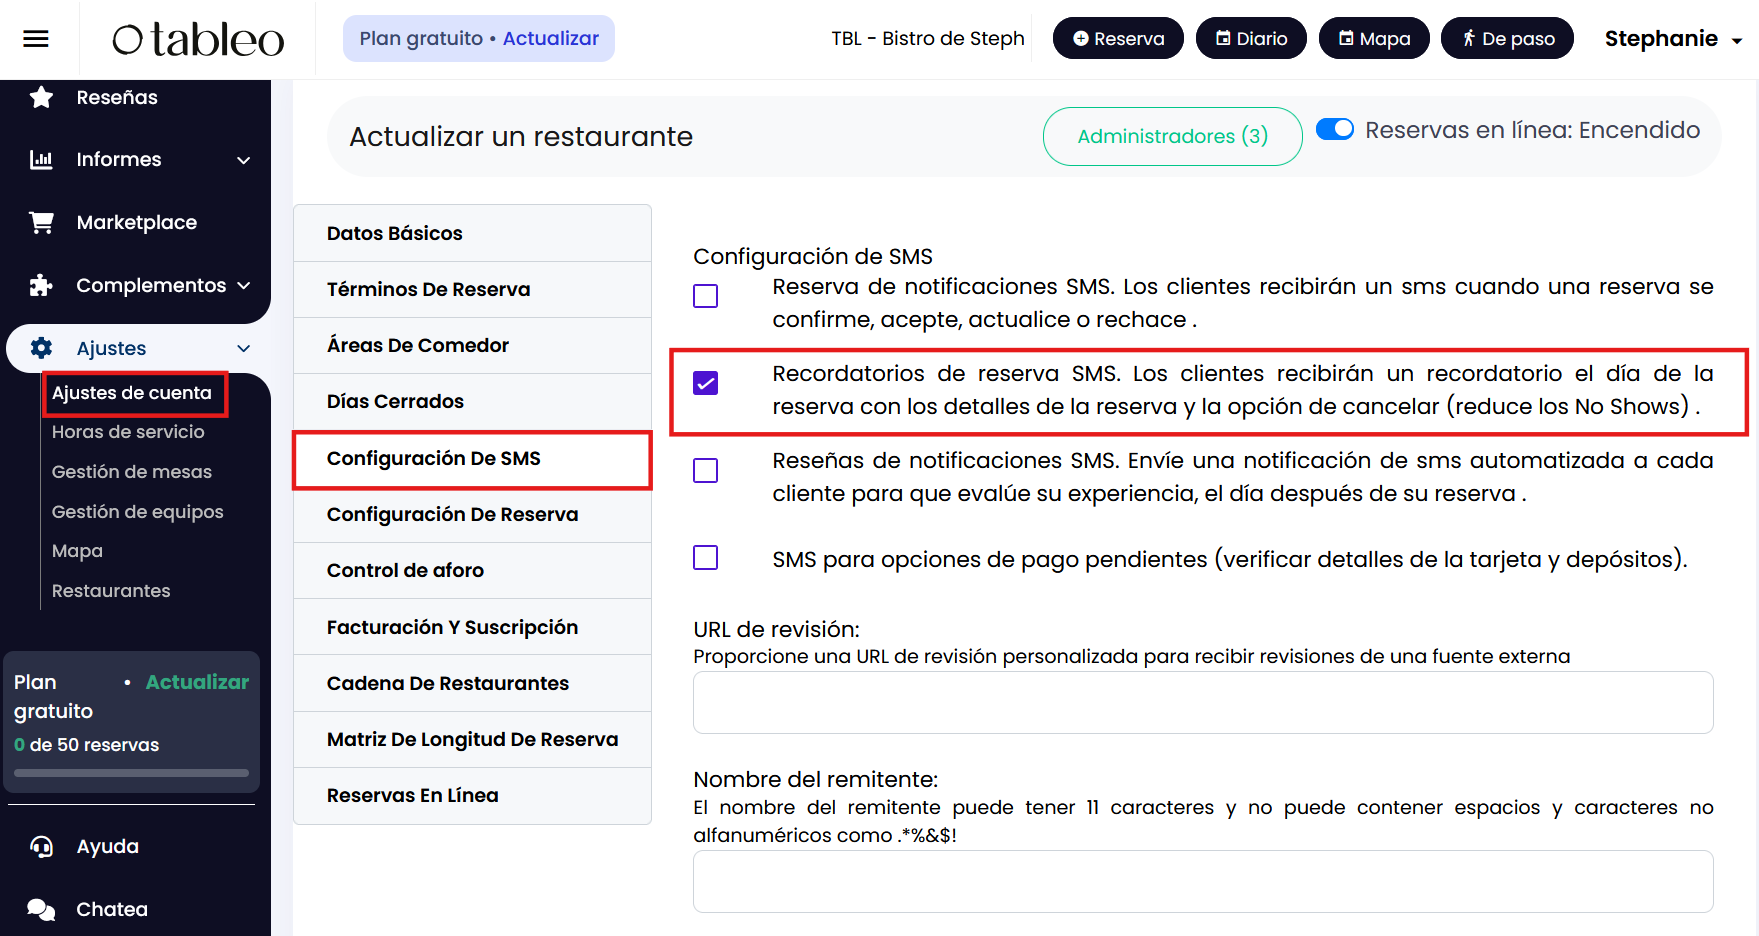The image size is (1759, 936).
Task: Open Horas de servicio submenu item
Action: 128,432
